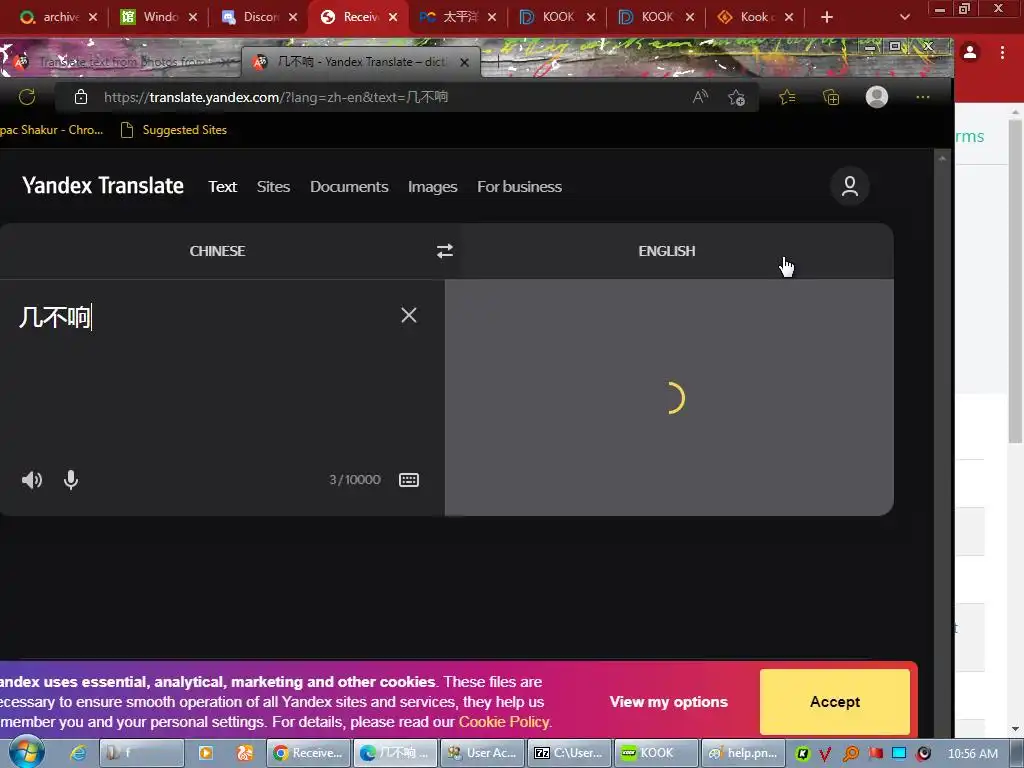The height and width of the screenshot is (768, 1024).
Task: Click the red V tray icon
Action: coord(825,754)
